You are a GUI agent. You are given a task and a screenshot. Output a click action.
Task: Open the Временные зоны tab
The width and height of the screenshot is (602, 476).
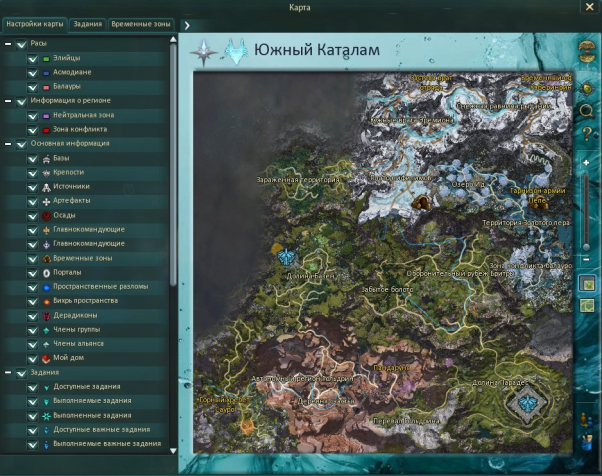coord(140,23)
